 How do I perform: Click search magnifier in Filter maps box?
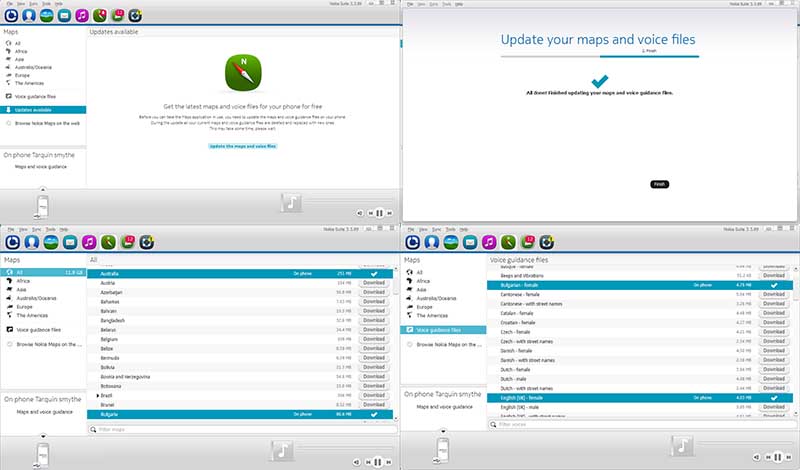[x=93, y=430]
